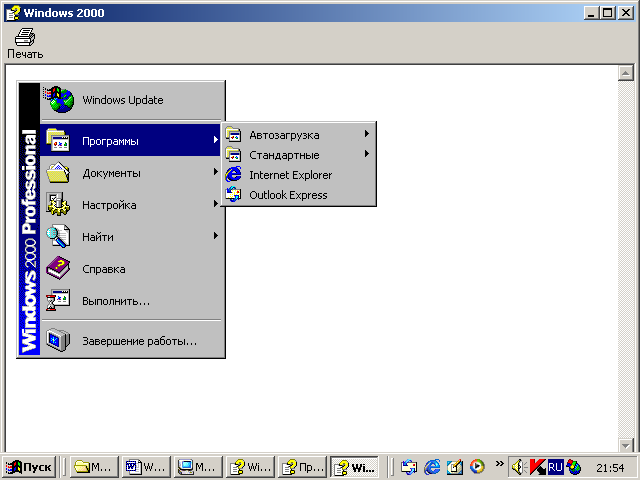The height and width of the screenshot is (480, 640).
Task: Click the Завершение работы... monitor icon
Action: [58, 340]
